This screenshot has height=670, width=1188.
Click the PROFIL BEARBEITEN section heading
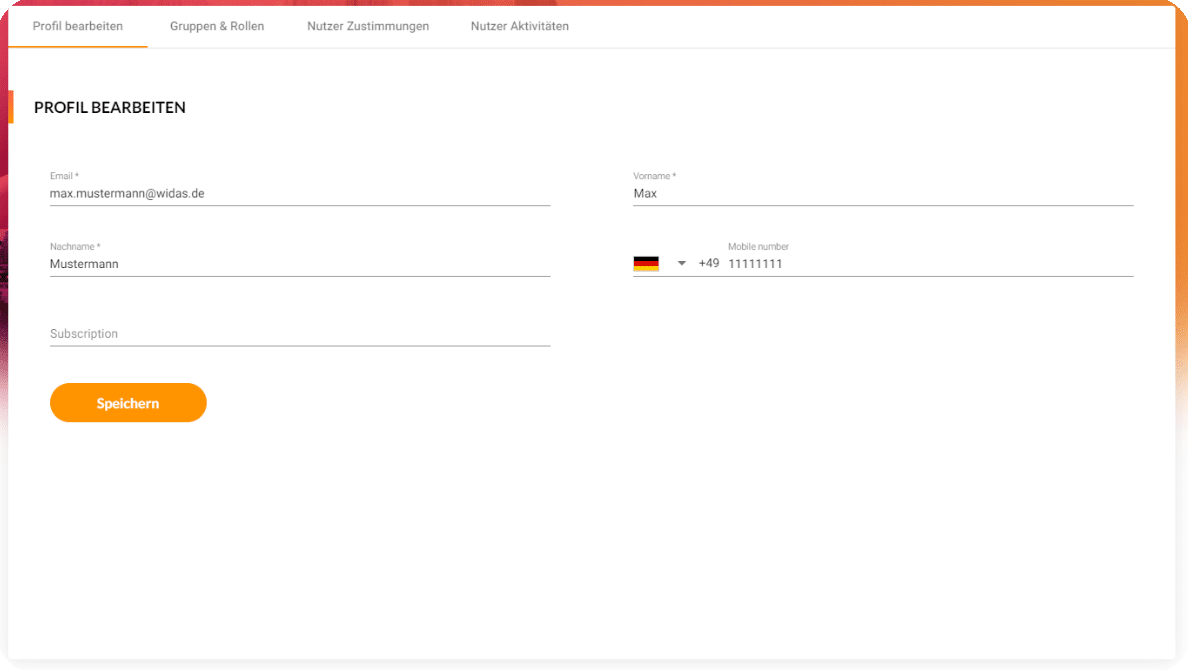110,108
